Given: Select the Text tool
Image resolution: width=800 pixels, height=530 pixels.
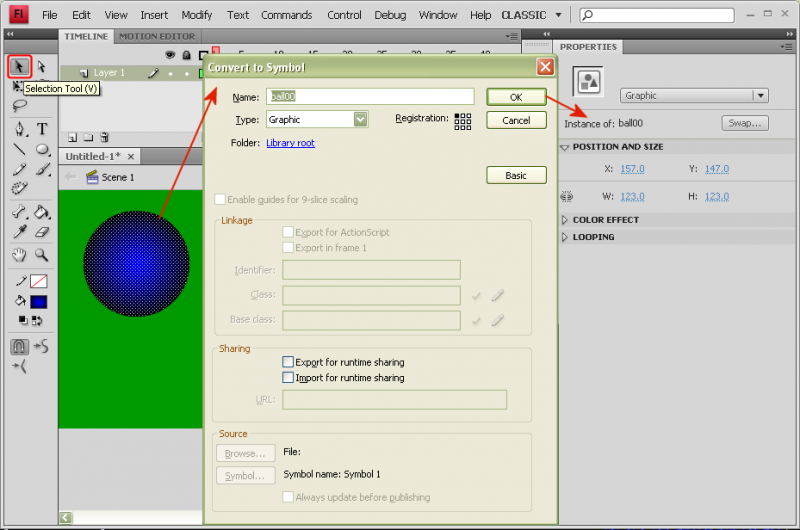Looking at the screenshot, I should coord(42,129).
